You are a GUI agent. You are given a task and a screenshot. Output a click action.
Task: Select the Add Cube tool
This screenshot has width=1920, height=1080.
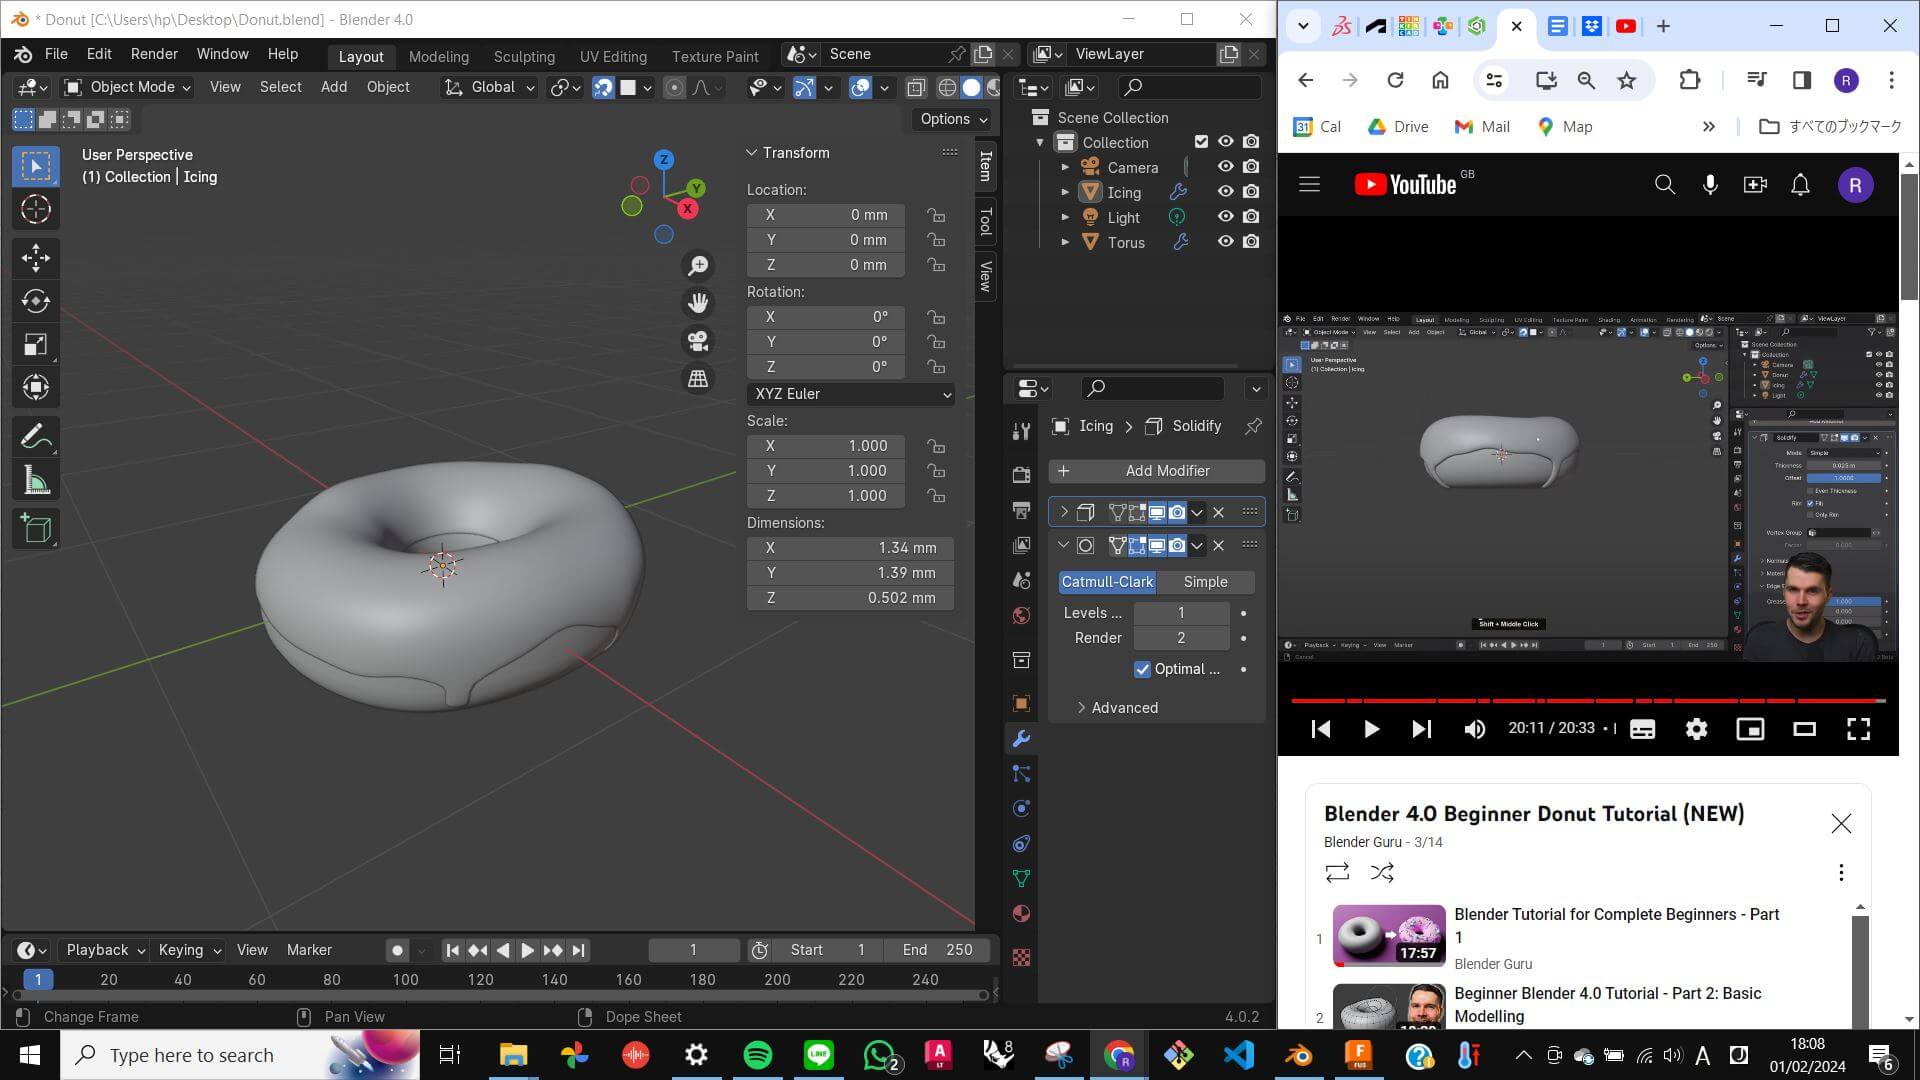(36, 529)
